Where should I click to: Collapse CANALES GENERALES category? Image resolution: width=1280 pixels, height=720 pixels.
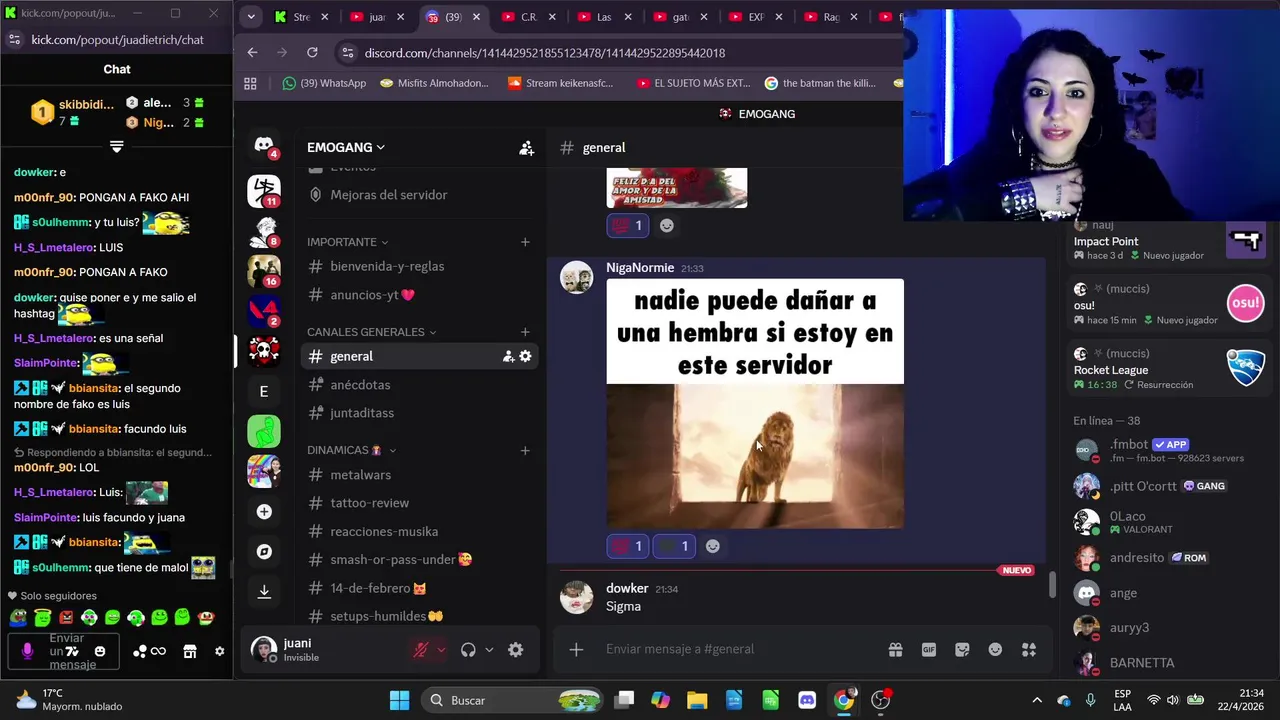(372, 332)
